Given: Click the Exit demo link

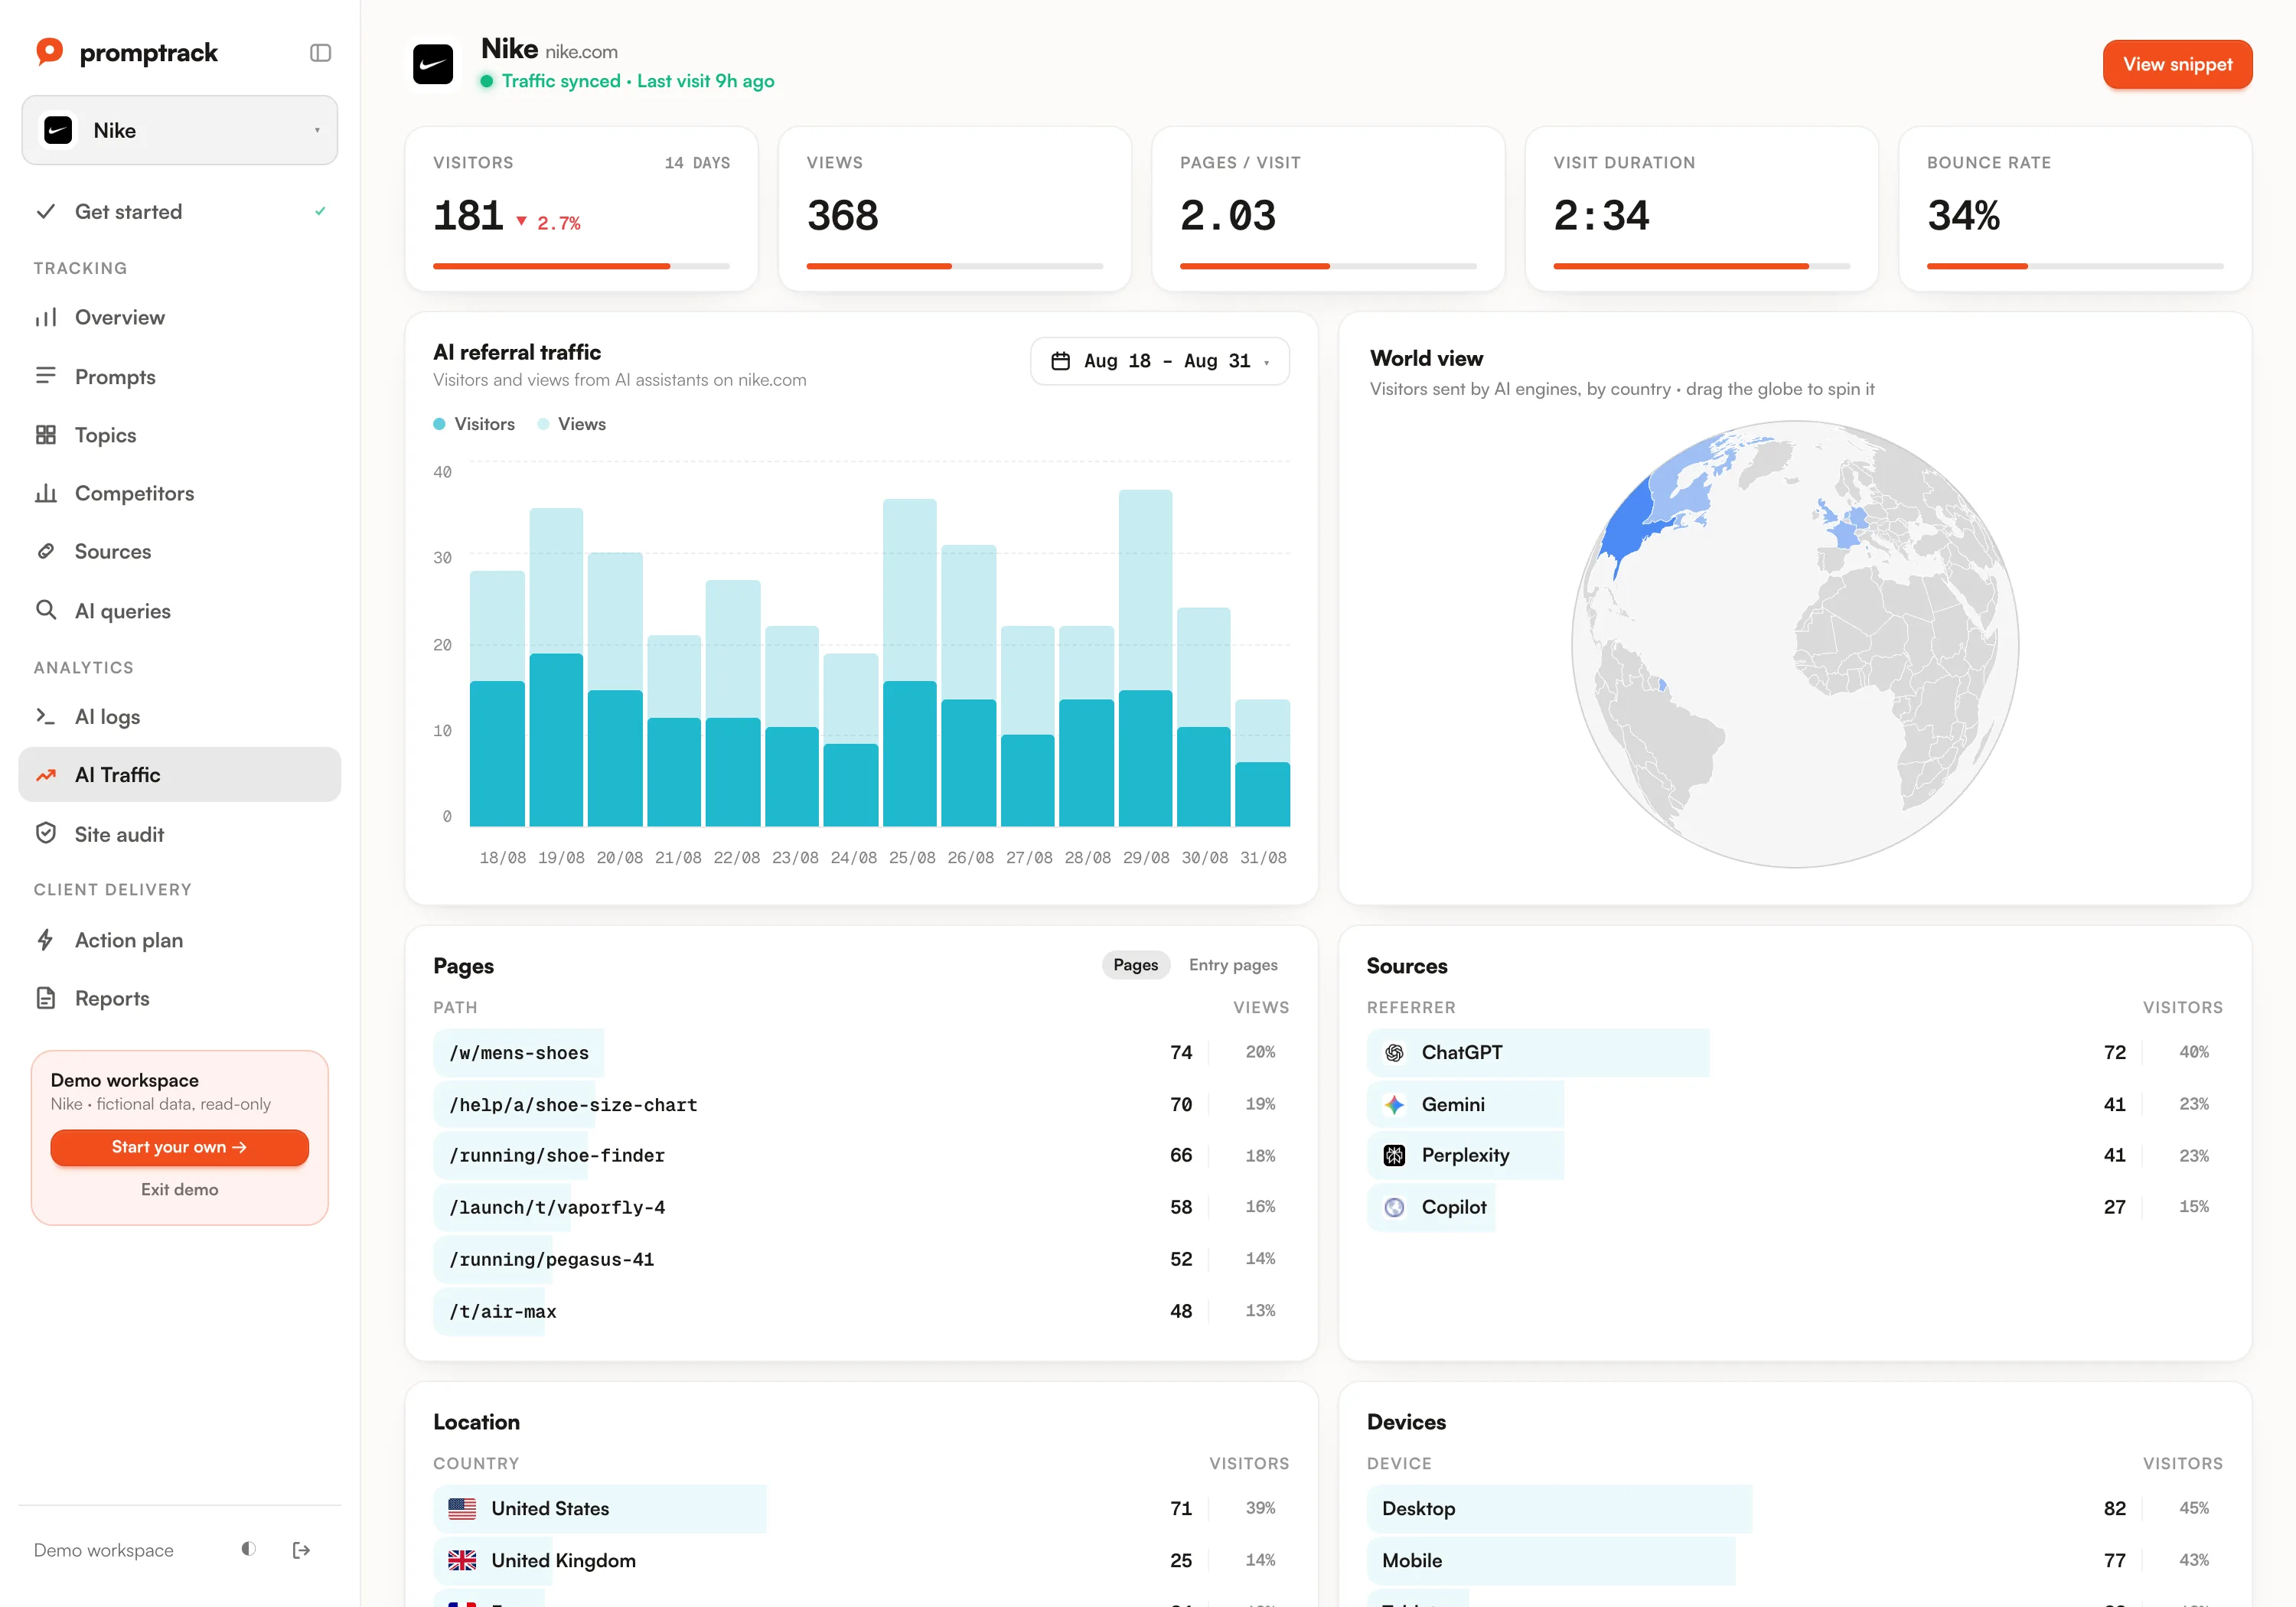Looking at the screenshot, I should pyautogui.click(x=180, y=1189).
